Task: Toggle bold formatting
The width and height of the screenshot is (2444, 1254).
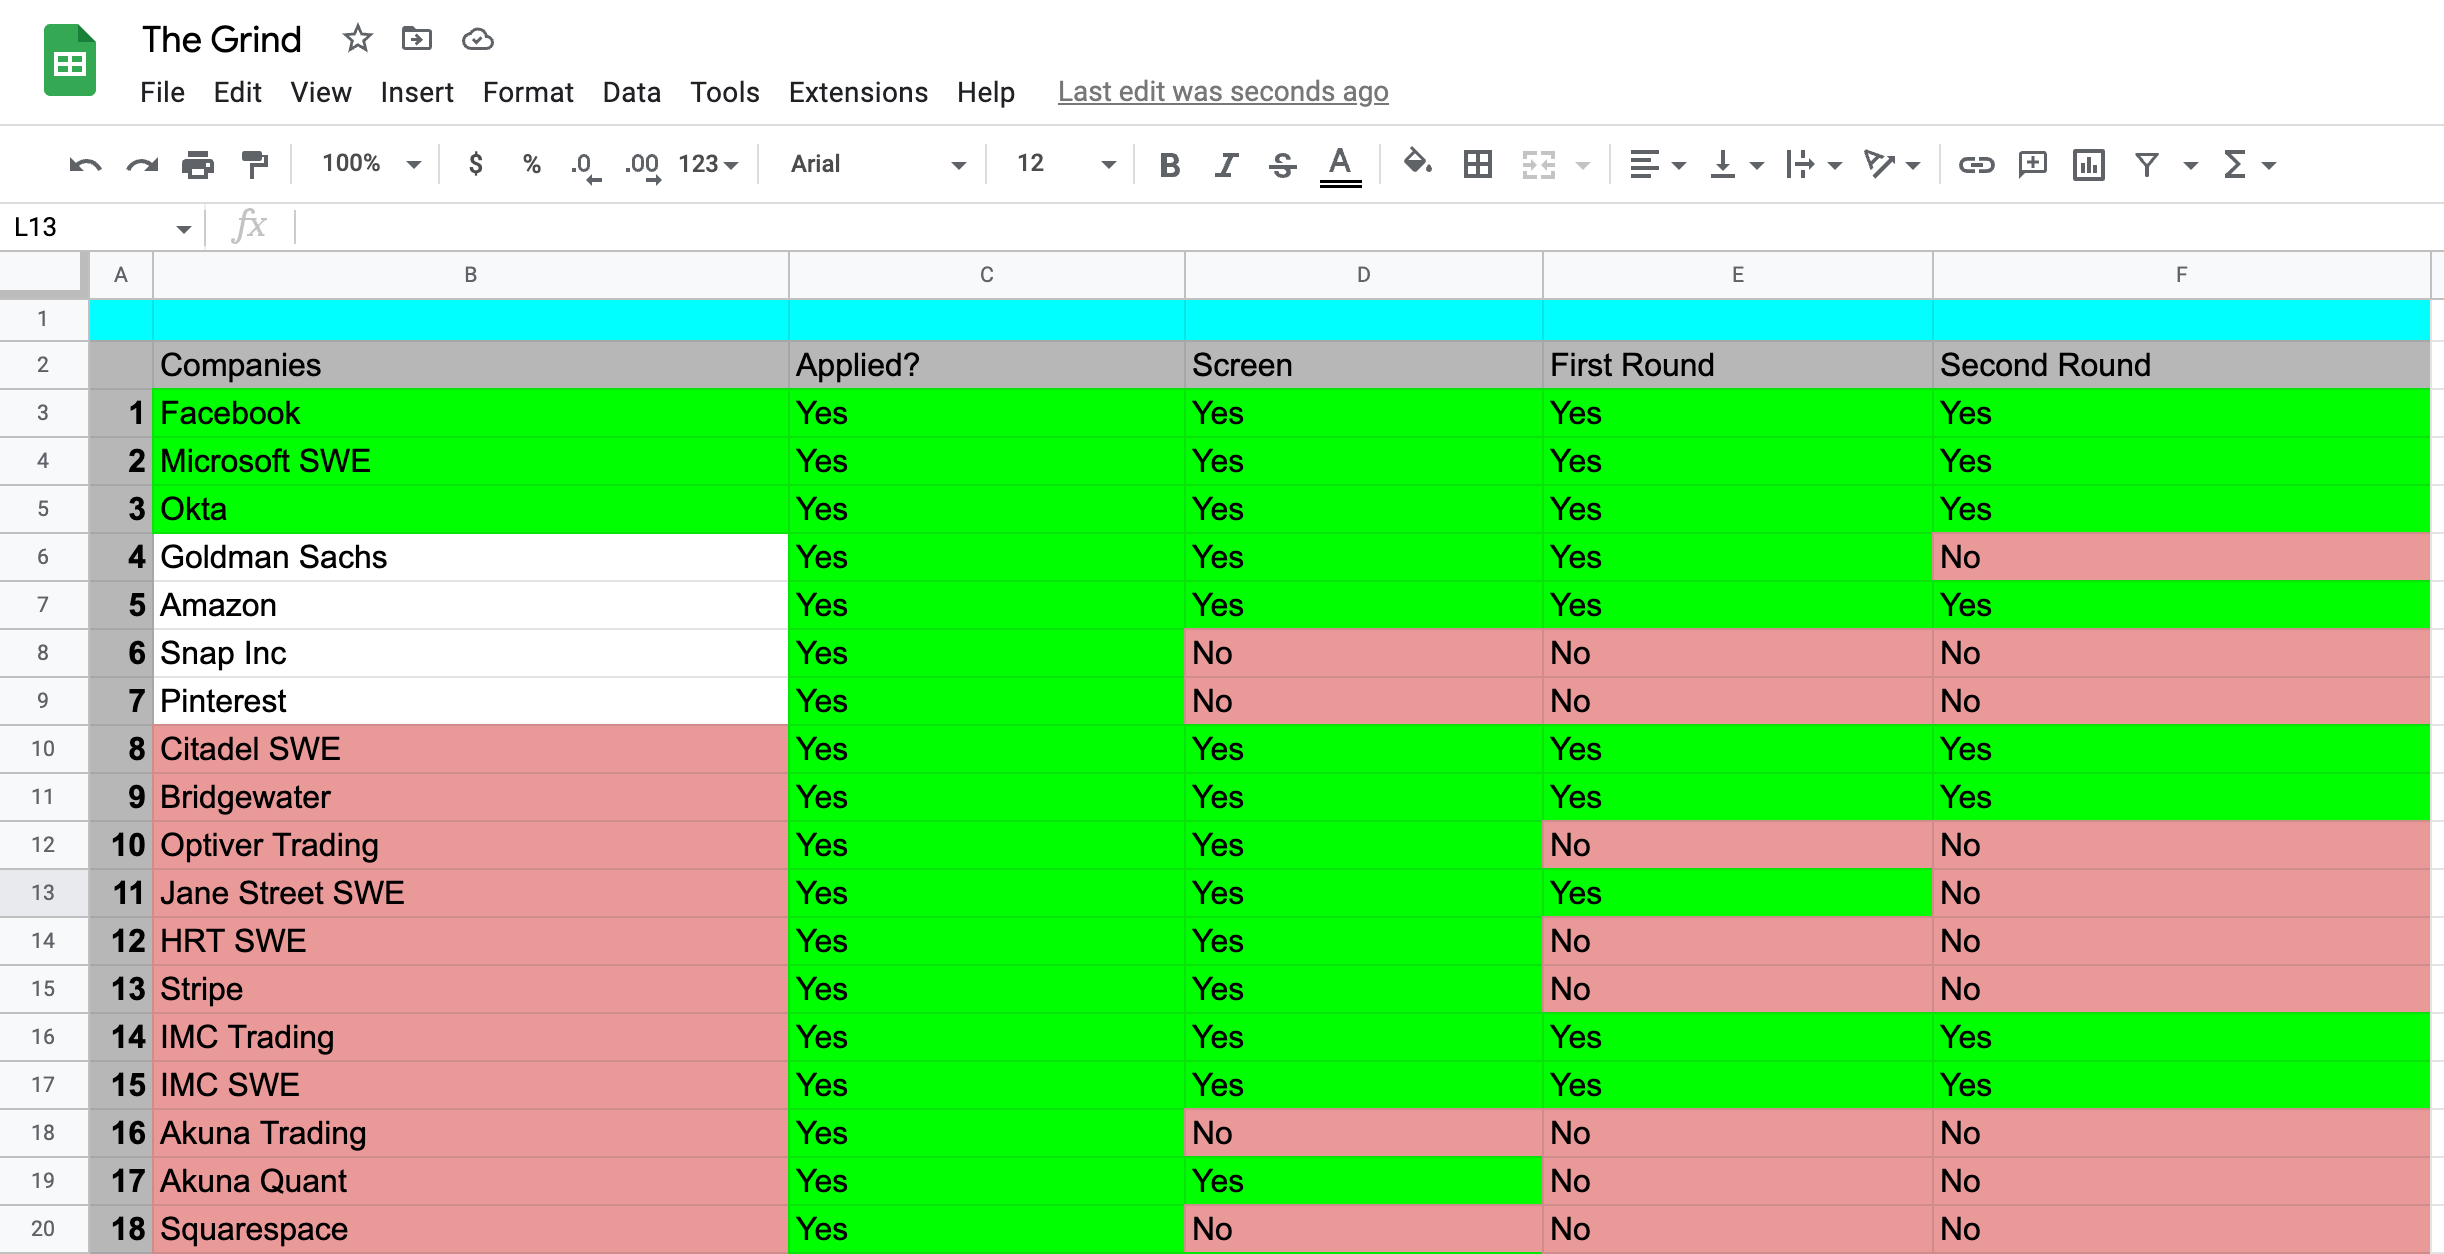Action: pos(1169,165)
